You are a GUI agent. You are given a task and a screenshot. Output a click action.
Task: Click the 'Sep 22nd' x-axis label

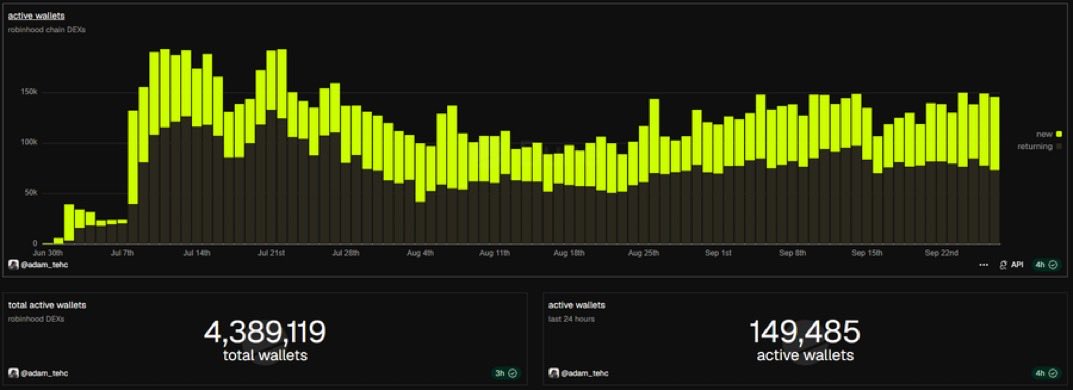[x=942, y=252]
